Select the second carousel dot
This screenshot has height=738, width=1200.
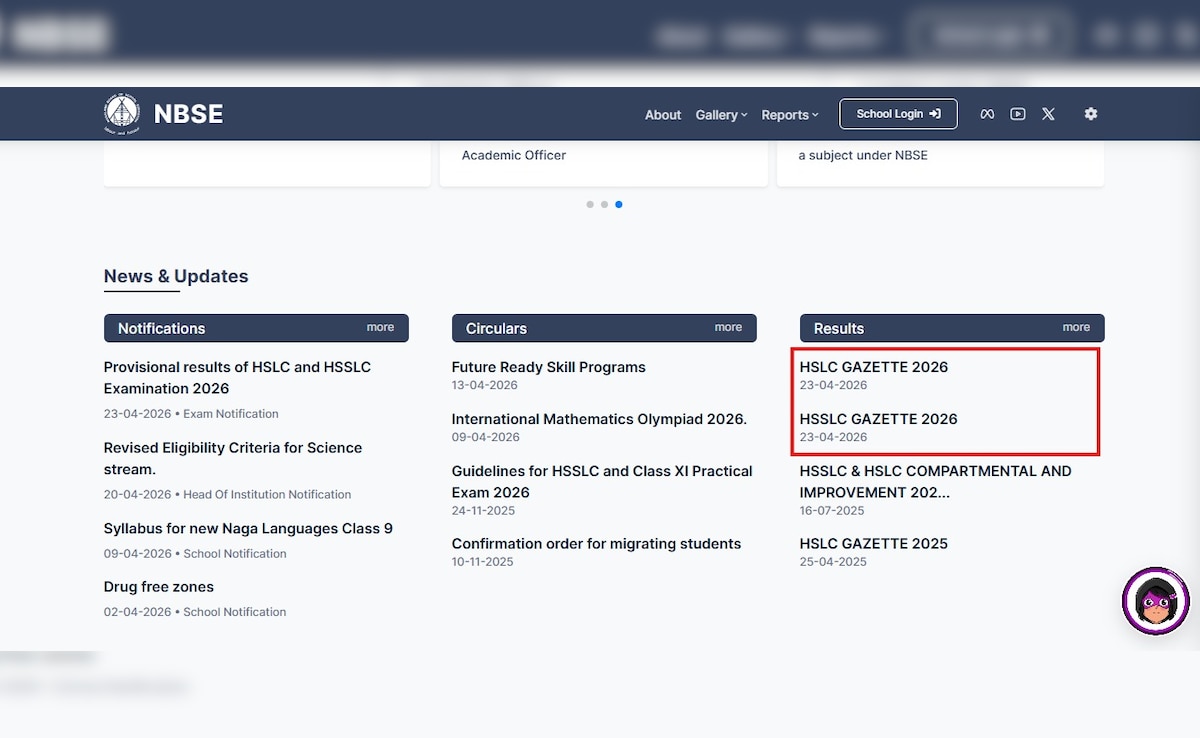point(604,204)
